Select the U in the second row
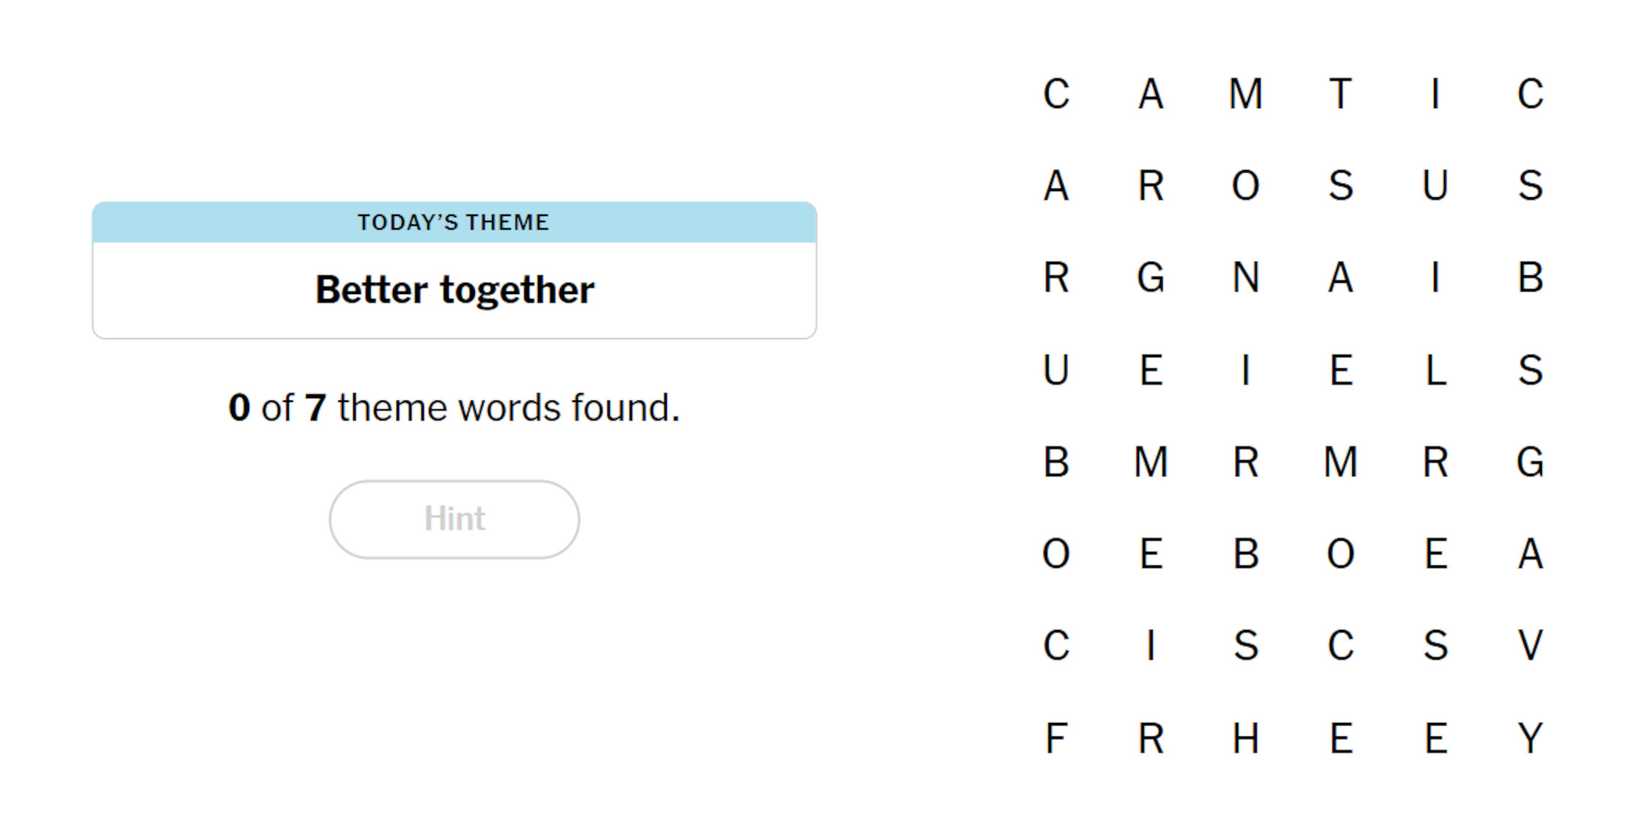This screenshot has width=1650, height=825. pyautogui.click(x=1436, y=185)
